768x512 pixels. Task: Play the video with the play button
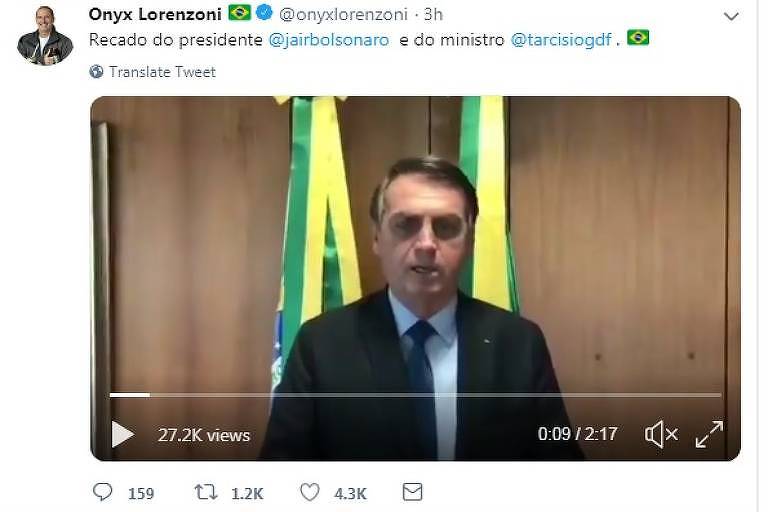pos(122,434)
